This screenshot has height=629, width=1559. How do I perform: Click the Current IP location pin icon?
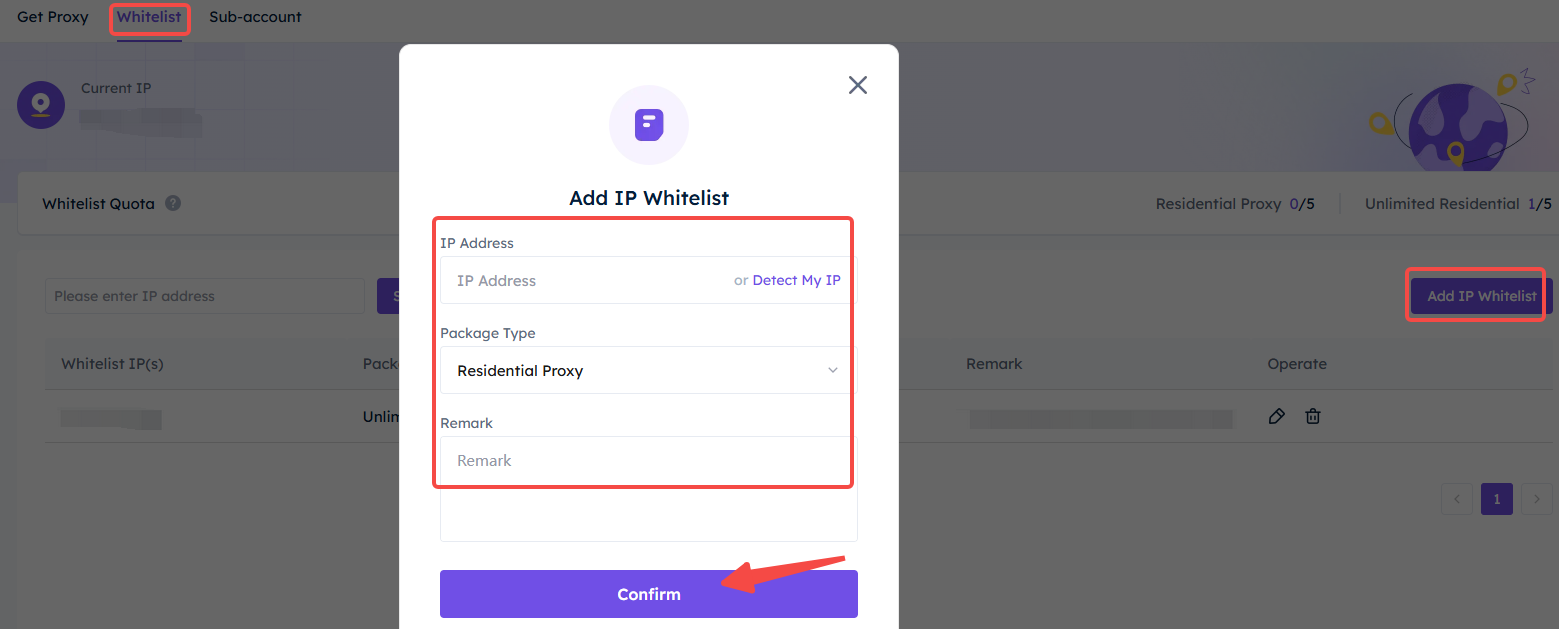pyautogui.click(x=41, y=104)
